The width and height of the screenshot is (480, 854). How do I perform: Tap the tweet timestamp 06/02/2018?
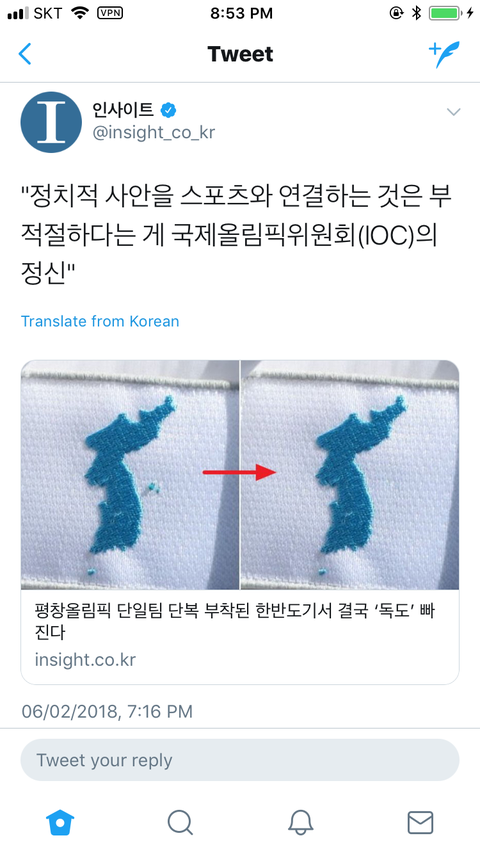[107, 711]
